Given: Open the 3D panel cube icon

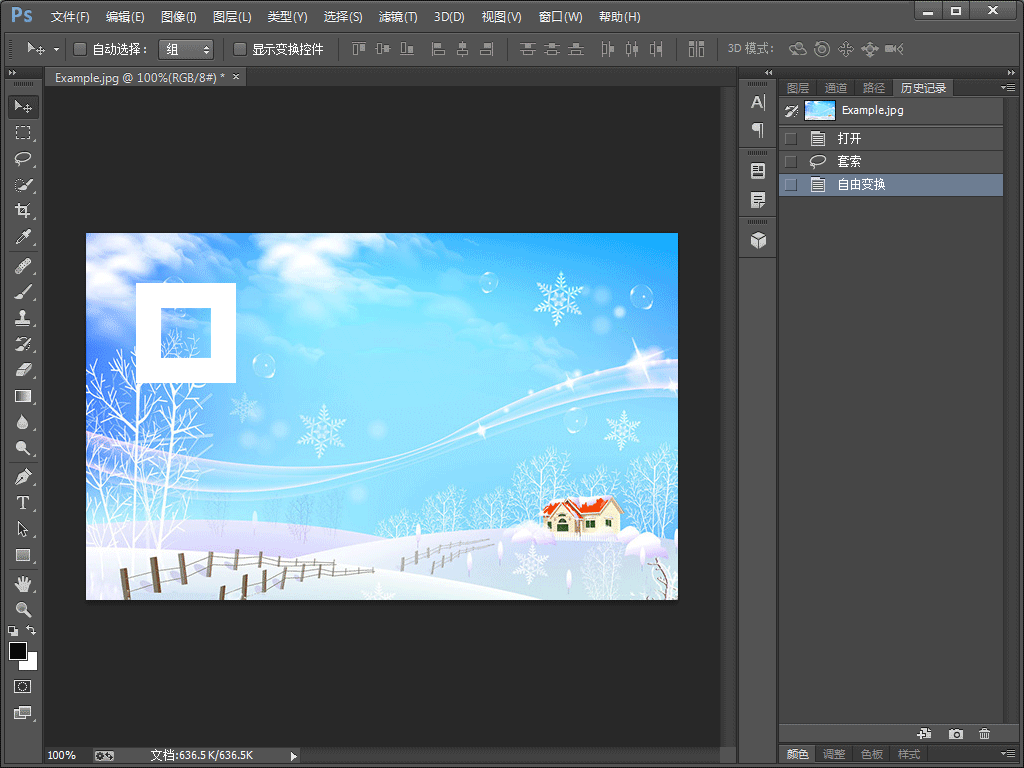Looking at the screenshot, I should [758, 240].
